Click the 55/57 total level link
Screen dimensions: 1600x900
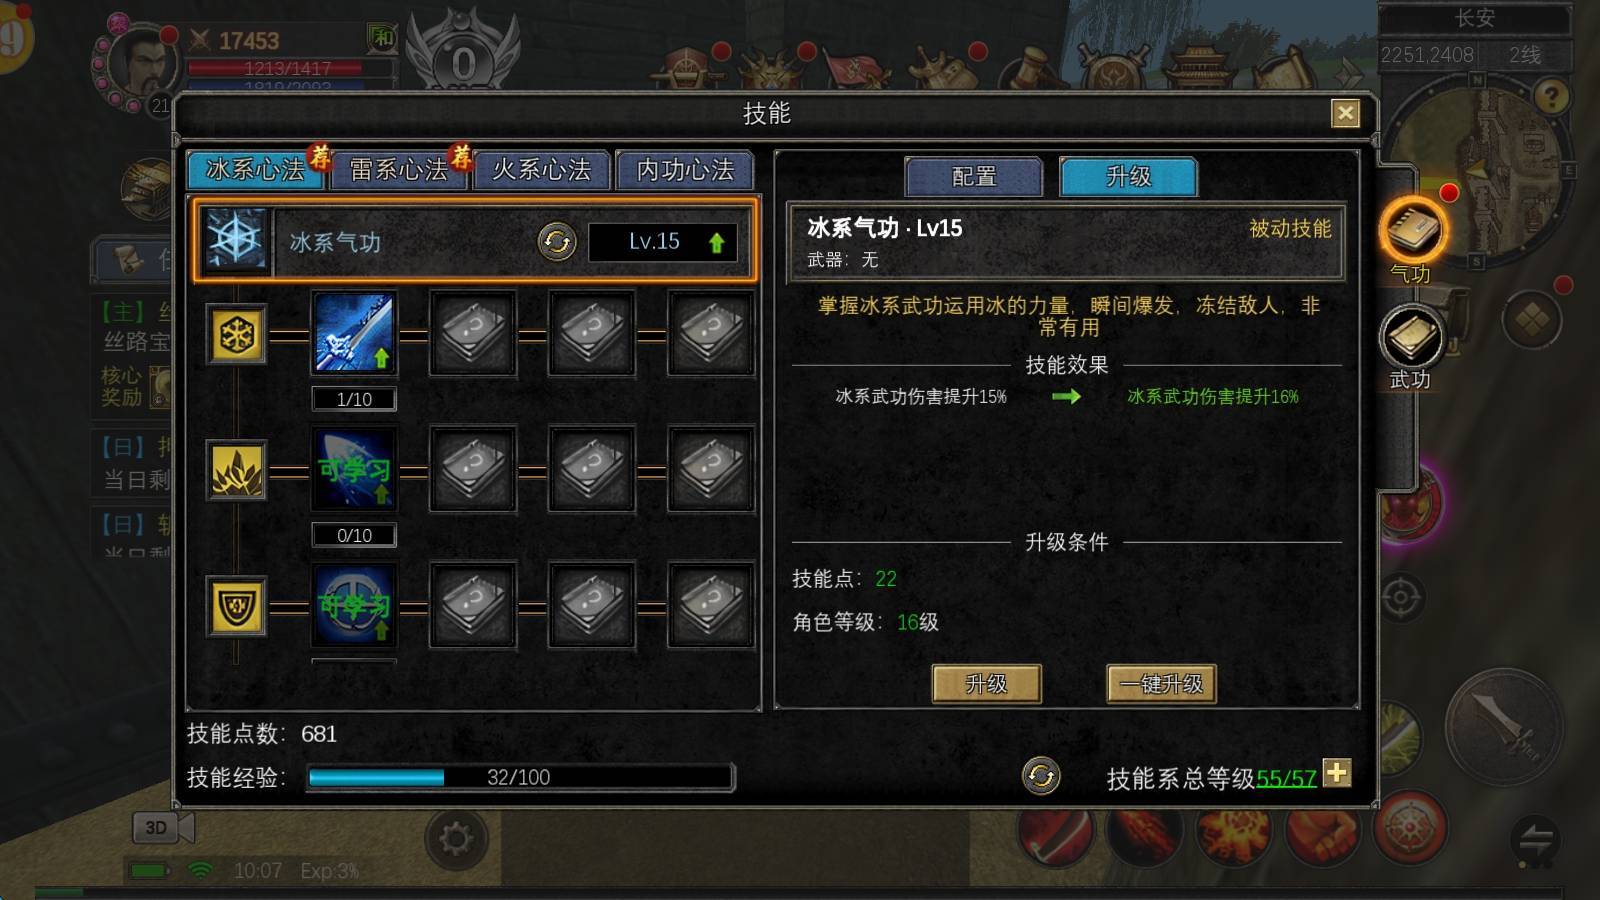coord(1286,778)
